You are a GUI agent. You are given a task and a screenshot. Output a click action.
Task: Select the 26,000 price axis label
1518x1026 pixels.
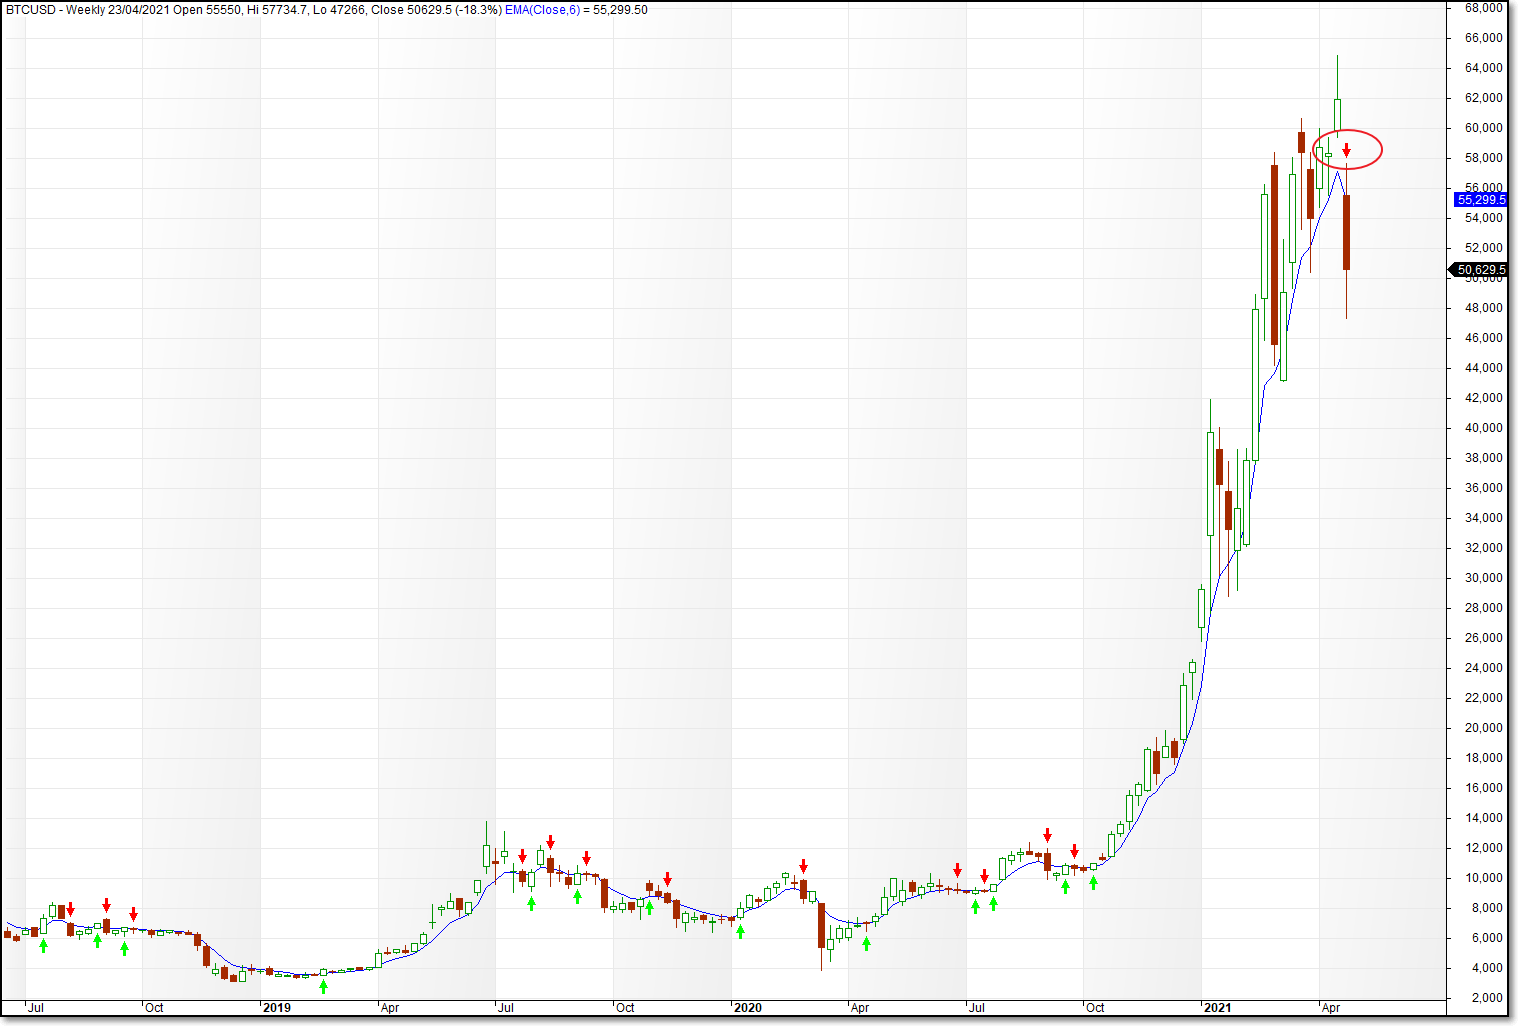pyautogui.click(x=1484, y=638)
